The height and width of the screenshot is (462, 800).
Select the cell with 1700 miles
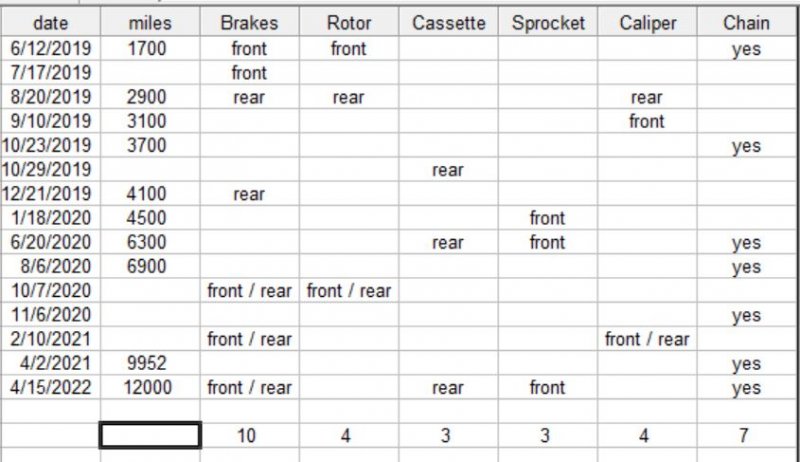coord(150,48)
